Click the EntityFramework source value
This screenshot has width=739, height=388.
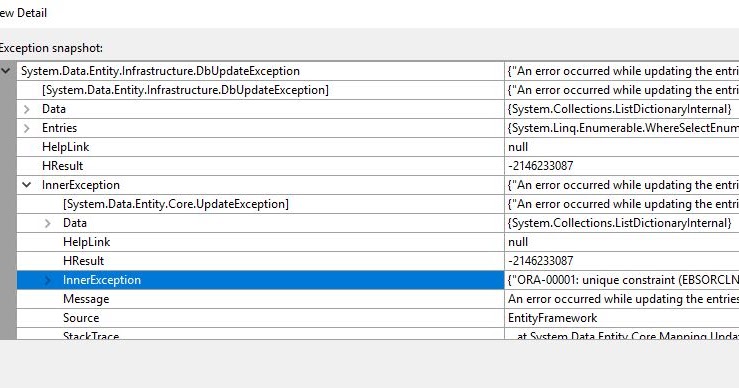(552, 318)
